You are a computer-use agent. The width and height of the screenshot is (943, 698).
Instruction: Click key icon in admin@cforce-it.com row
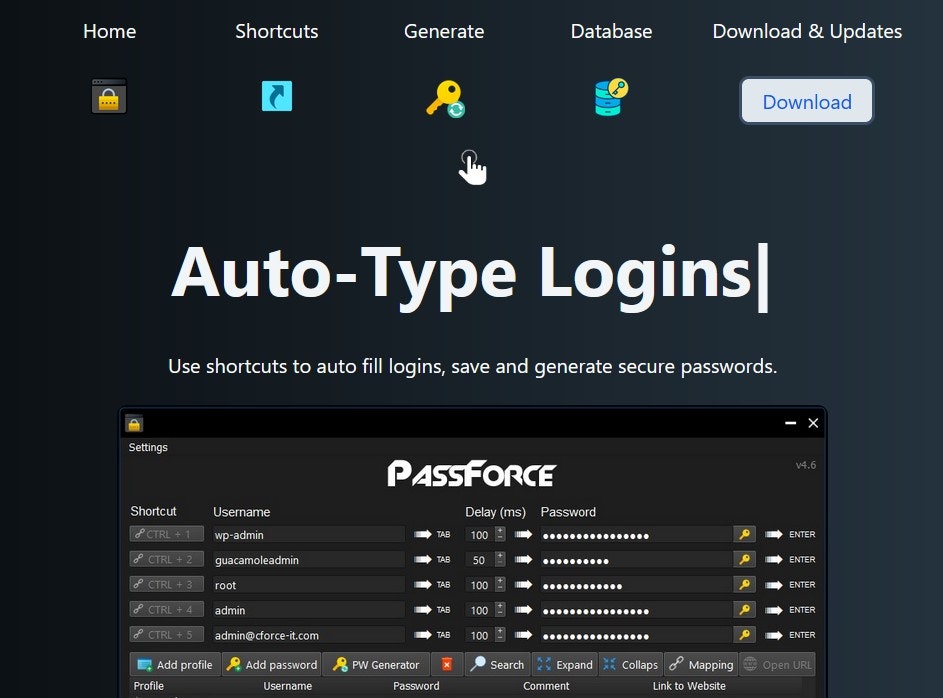(745, 635)
